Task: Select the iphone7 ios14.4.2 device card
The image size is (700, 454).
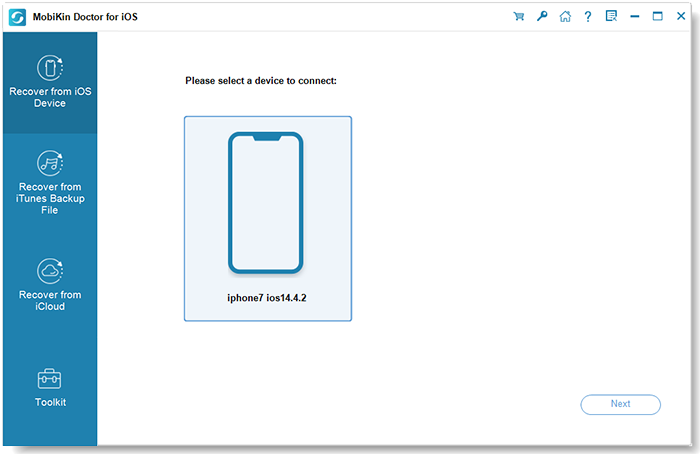Action: tap(268, 219)
